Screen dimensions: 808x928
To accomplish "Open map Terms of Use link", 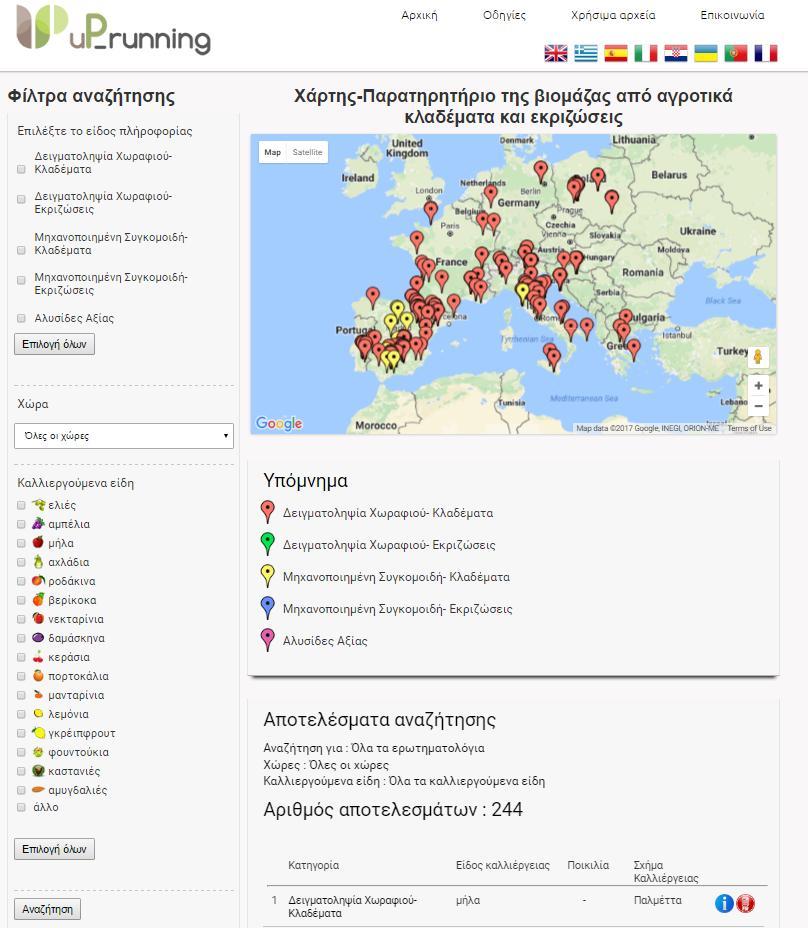I will click(749, 428).
